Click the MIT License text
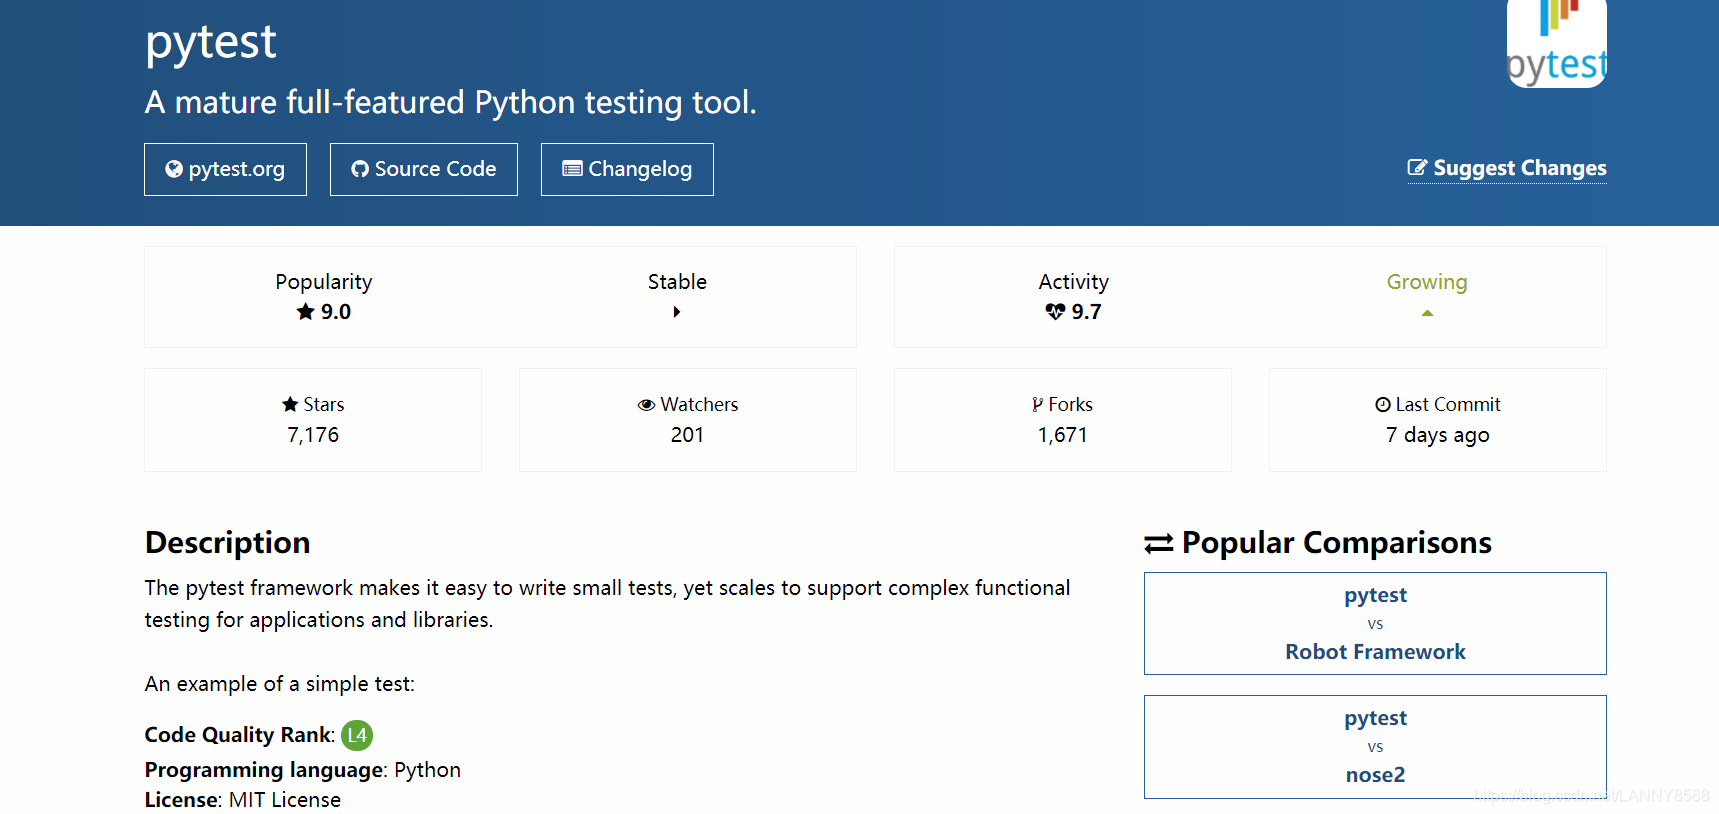The width and height of the screenshot is (1719, 814). click(285, 800)
